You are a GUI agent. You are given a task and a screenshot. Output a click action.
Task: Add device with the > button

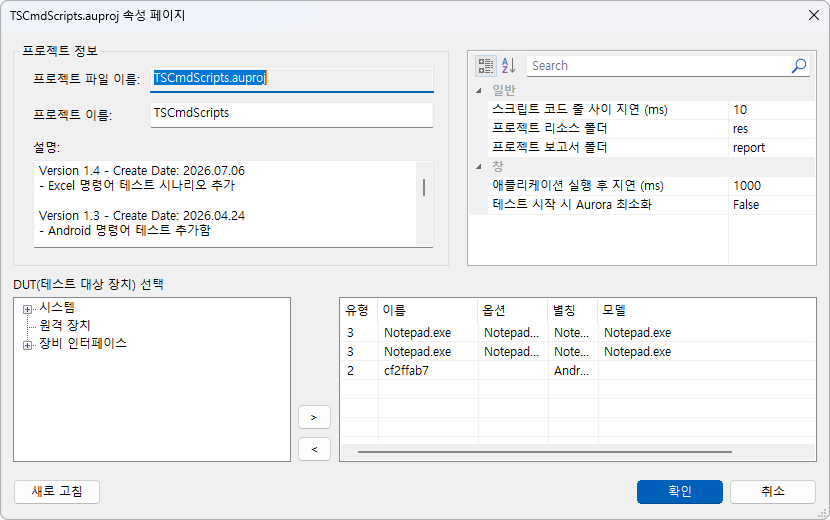[314, 417]
